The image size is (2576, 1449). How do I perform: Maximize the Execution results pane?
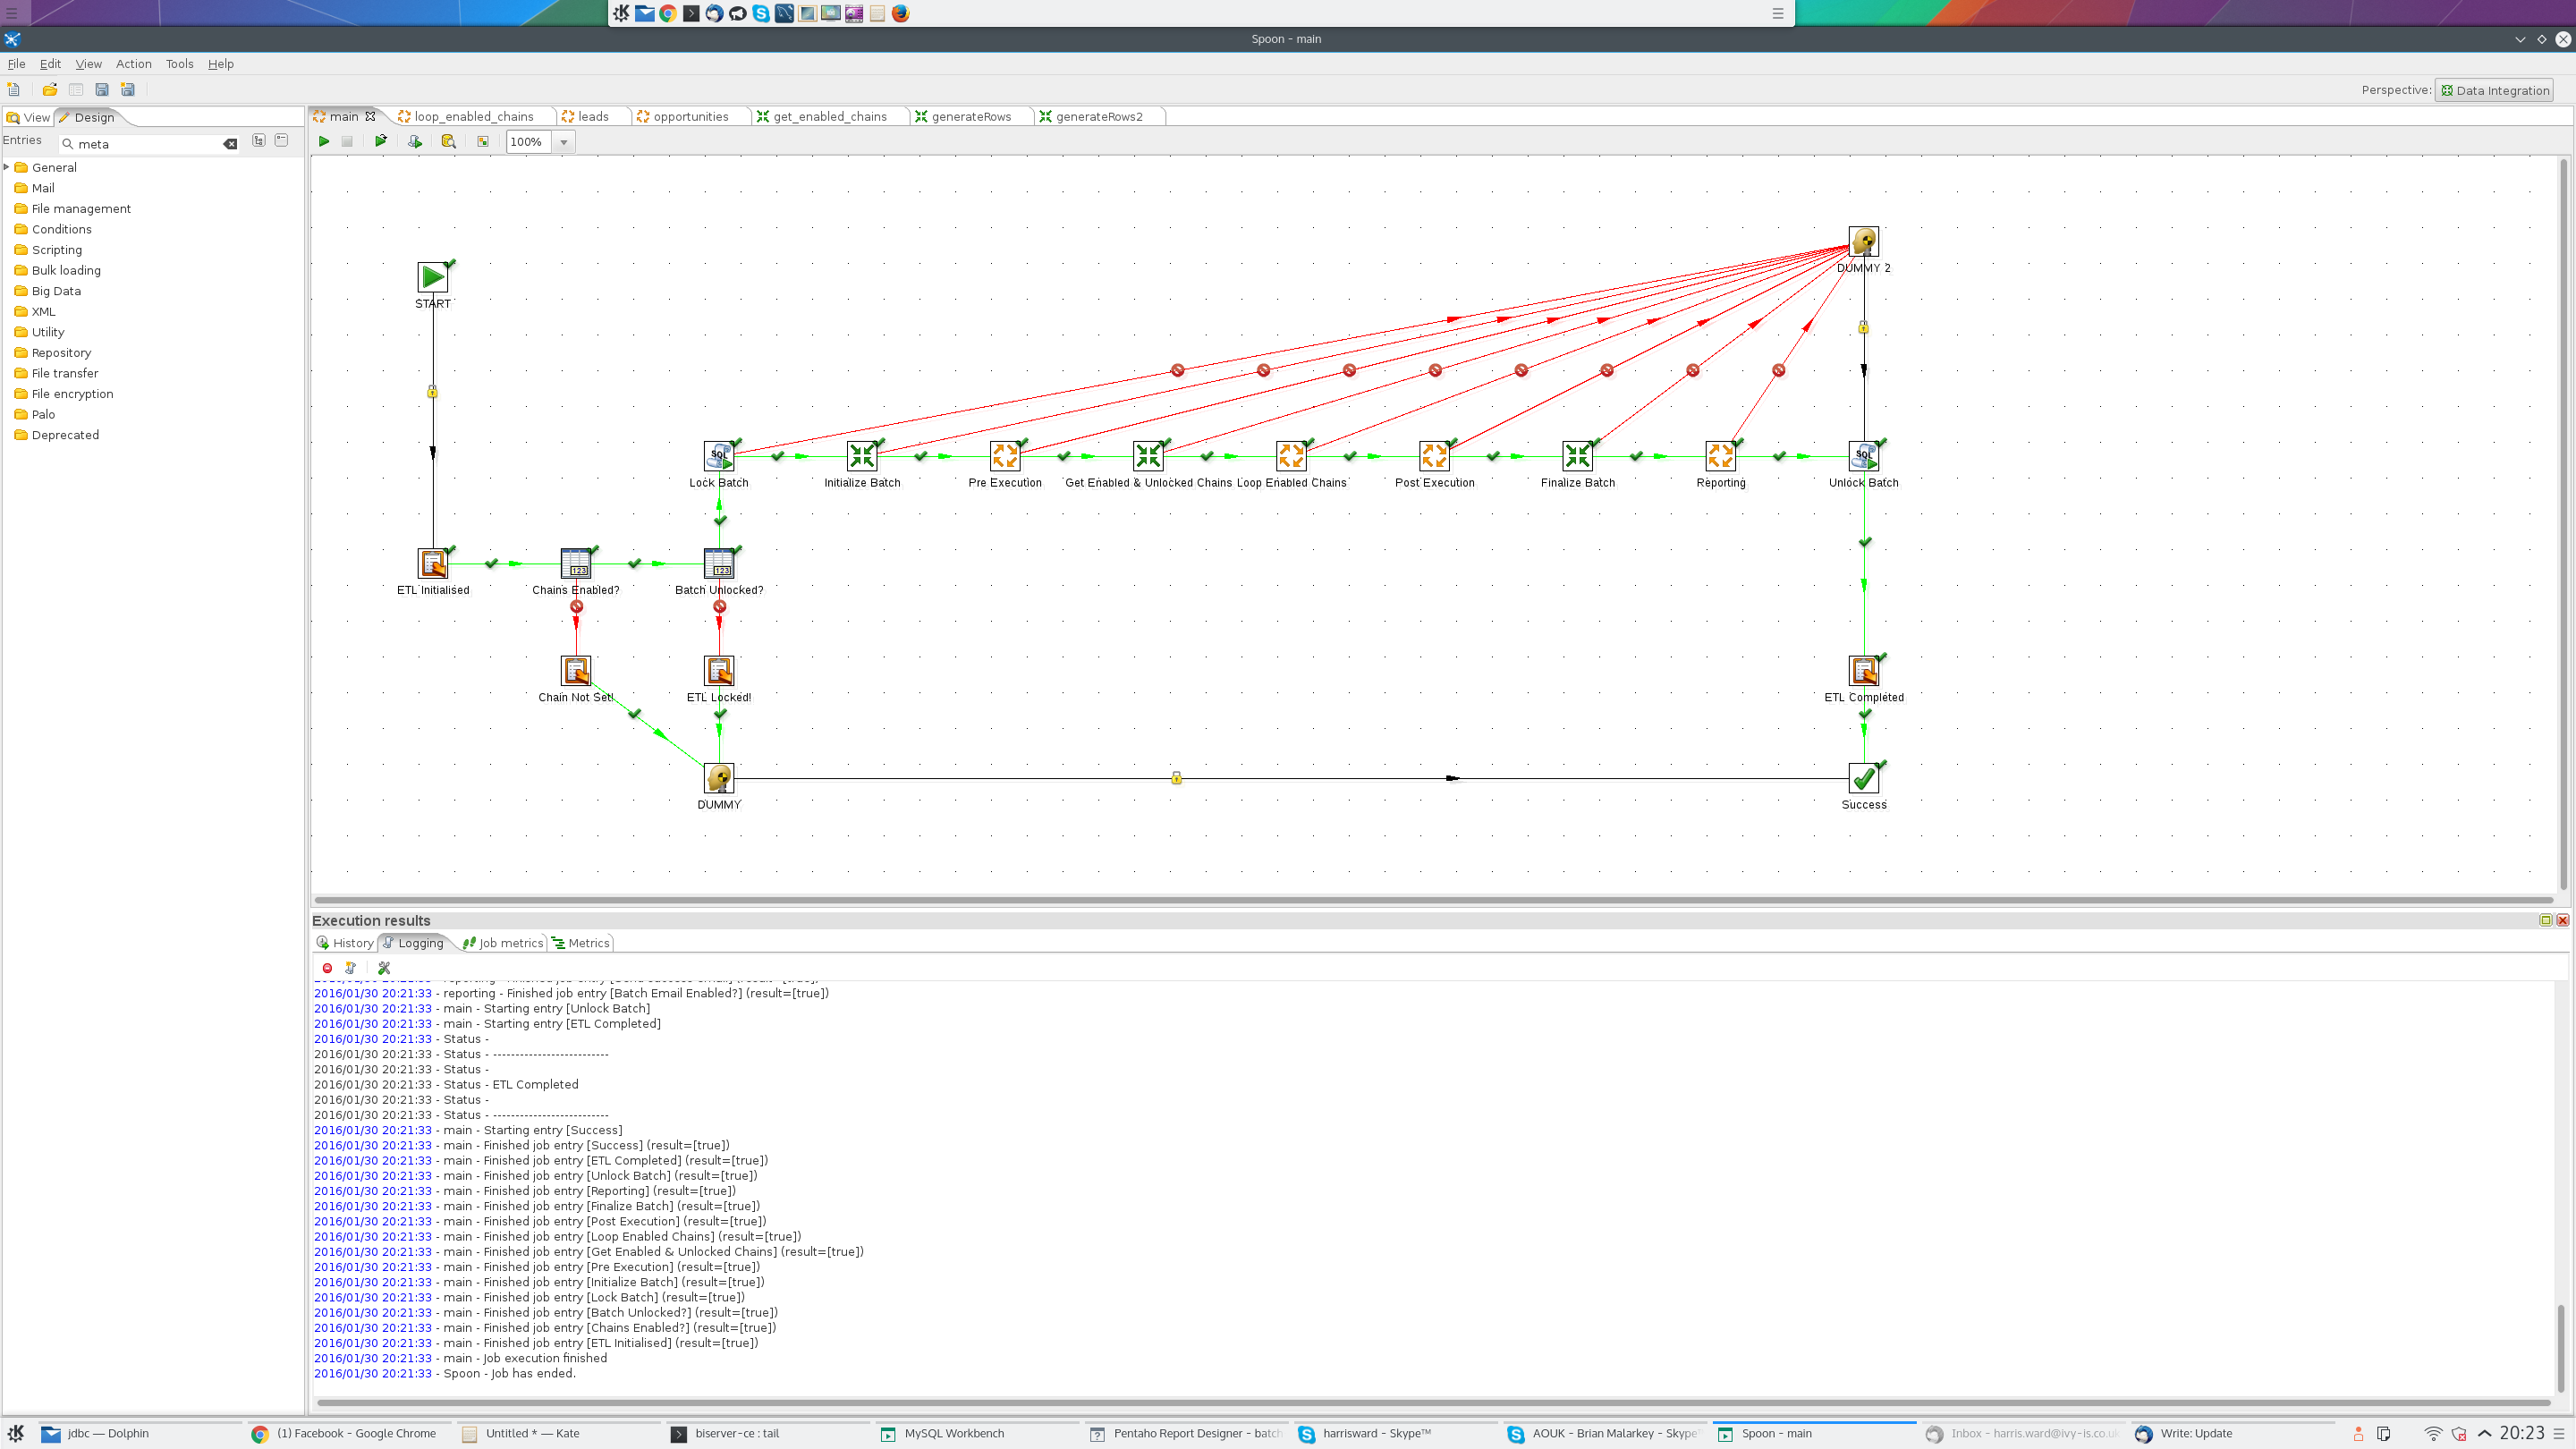pyautogui.click(x=2546, y=920)
